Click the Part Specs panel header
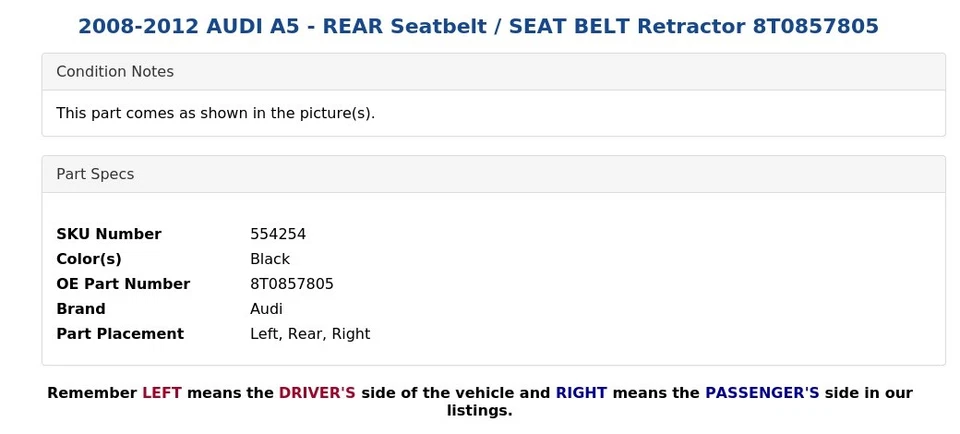This screenshot has height=434, width=960. click(95, 174)
